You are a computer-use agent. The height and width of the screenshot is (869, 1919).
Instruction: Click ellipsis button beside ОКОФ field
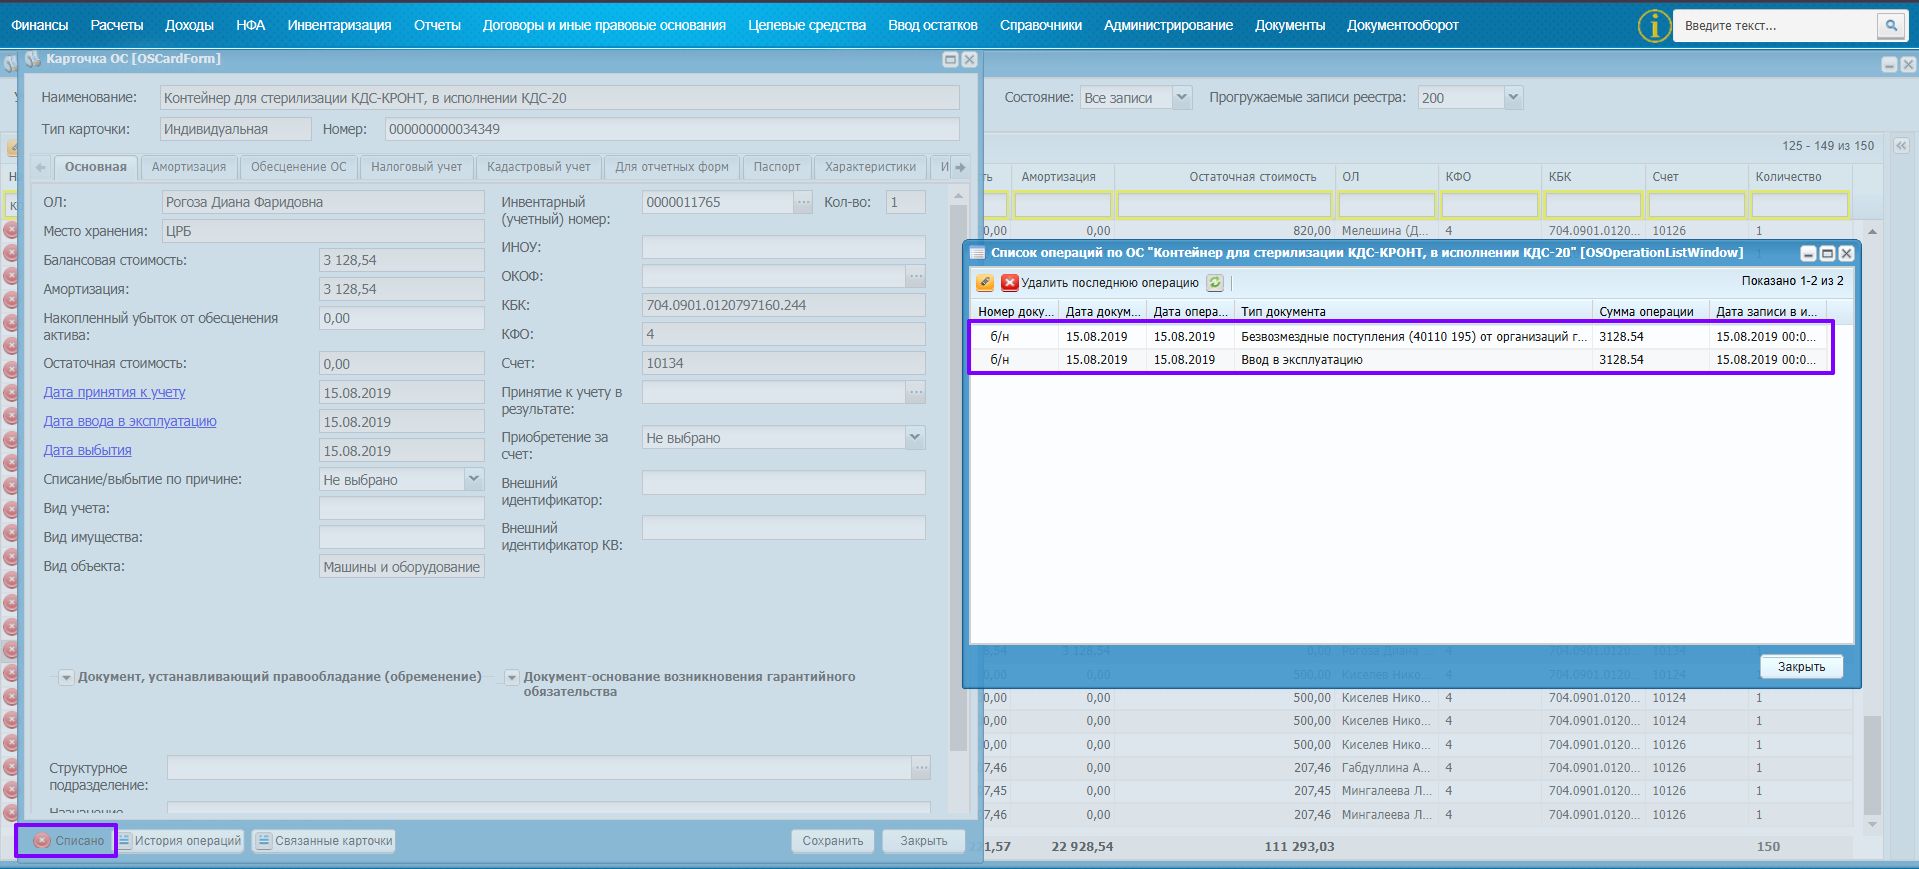pyautogui.click(x=915, y=276)
